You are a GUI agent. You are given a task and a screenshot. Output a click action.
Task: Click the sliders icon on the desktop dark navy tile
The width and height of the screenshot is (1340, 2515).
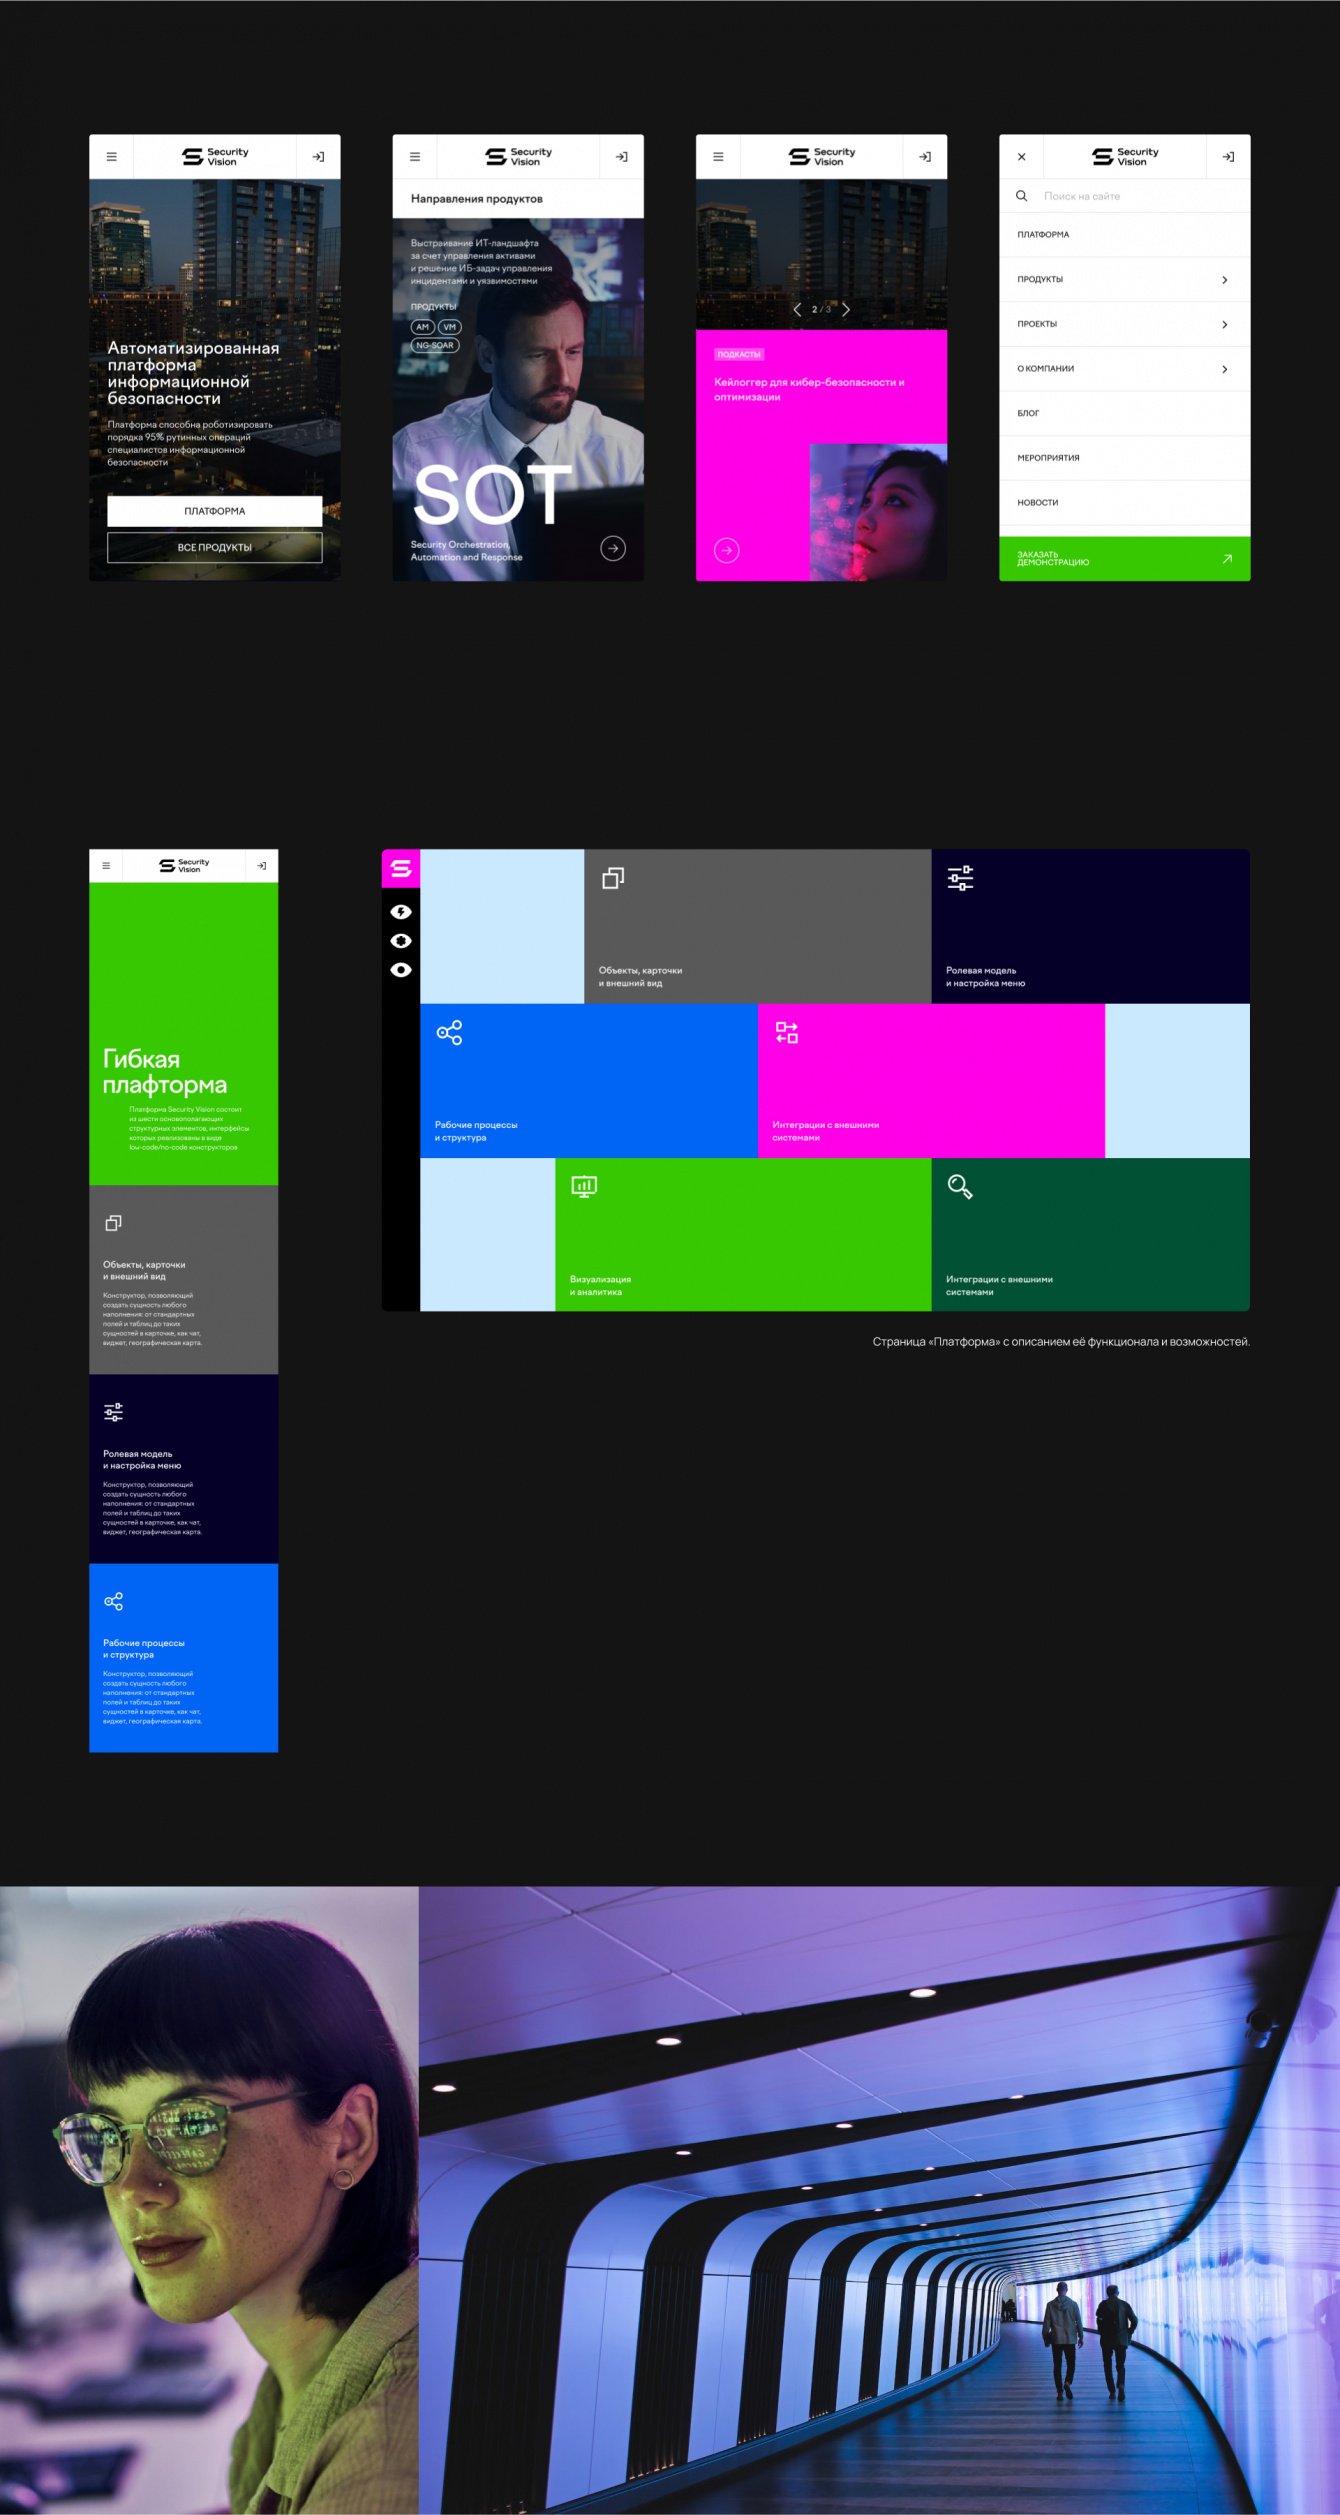pos(960,878)
